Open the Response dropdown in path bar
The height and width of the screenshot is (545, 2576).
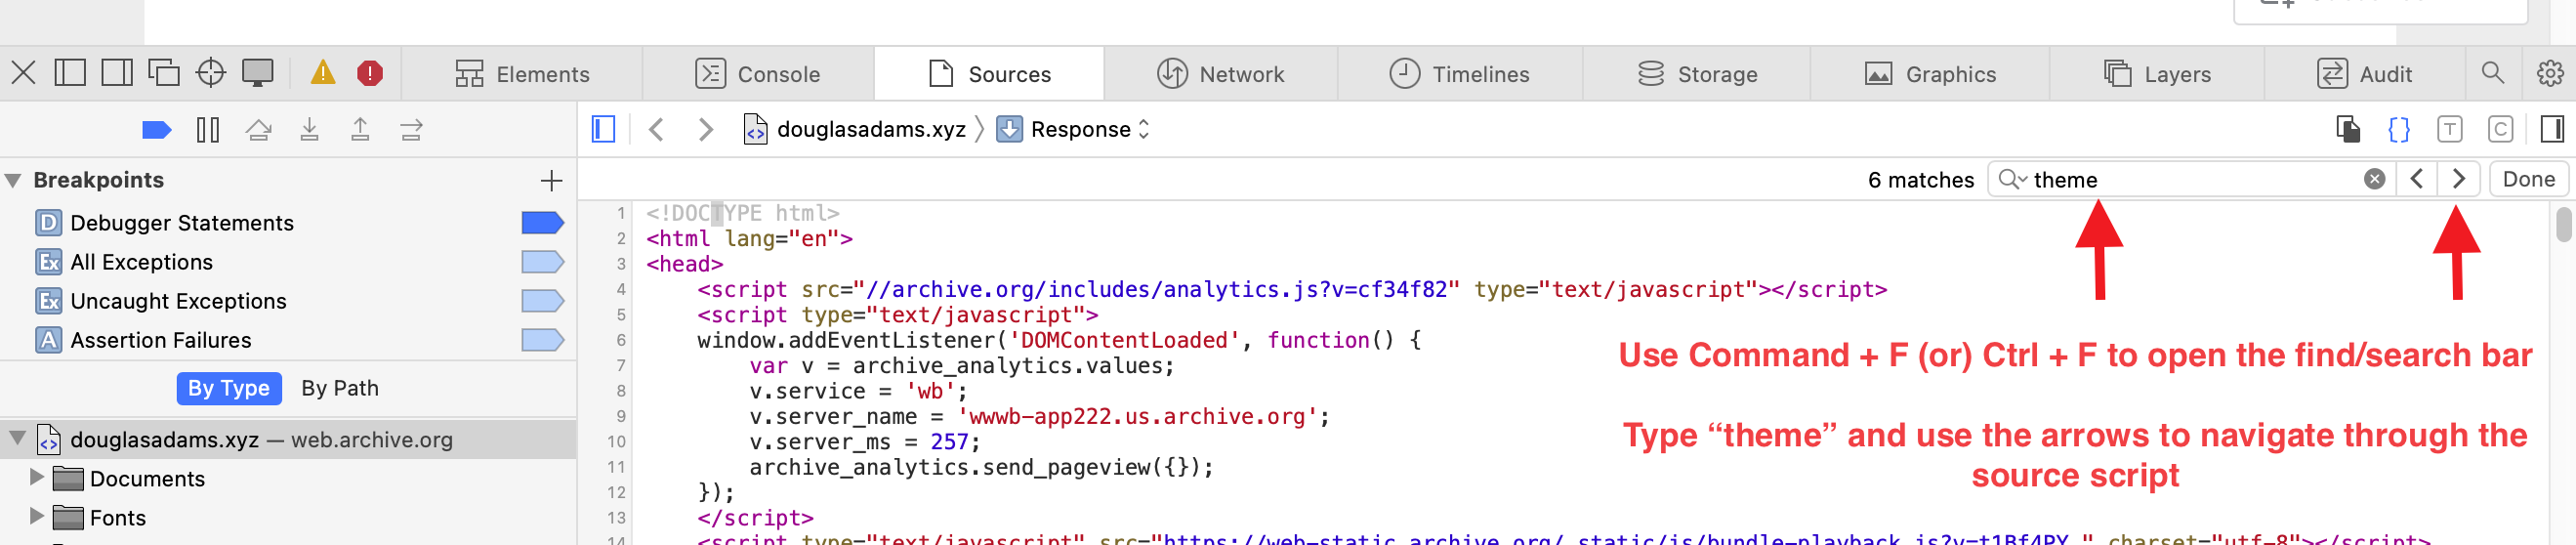1078,130
